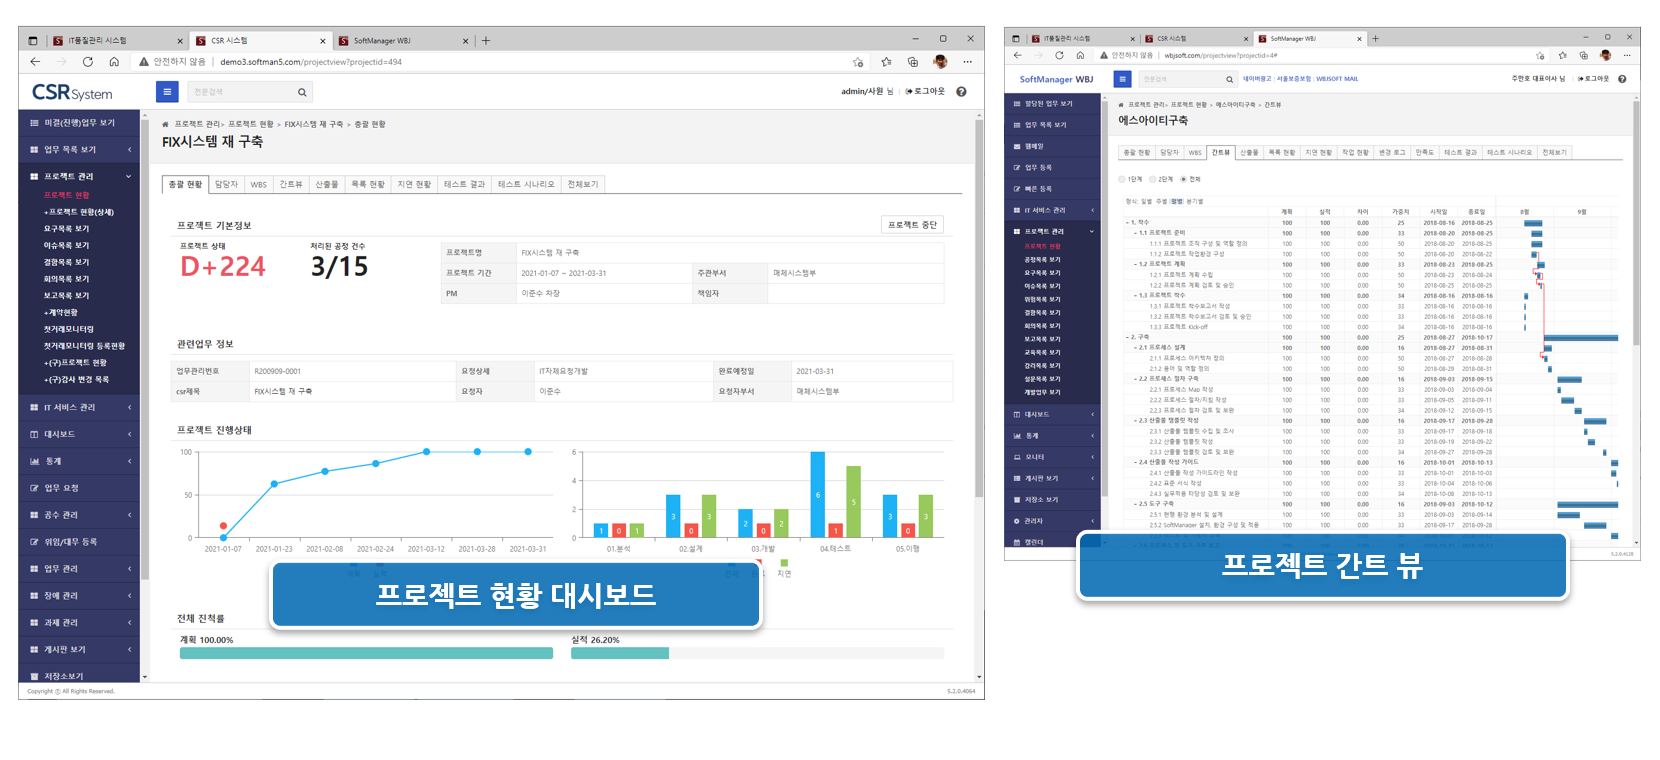Open the 변경 로그 tab in 에스아이티구축
The image size is (1660, 760).
click(1391, 153)
